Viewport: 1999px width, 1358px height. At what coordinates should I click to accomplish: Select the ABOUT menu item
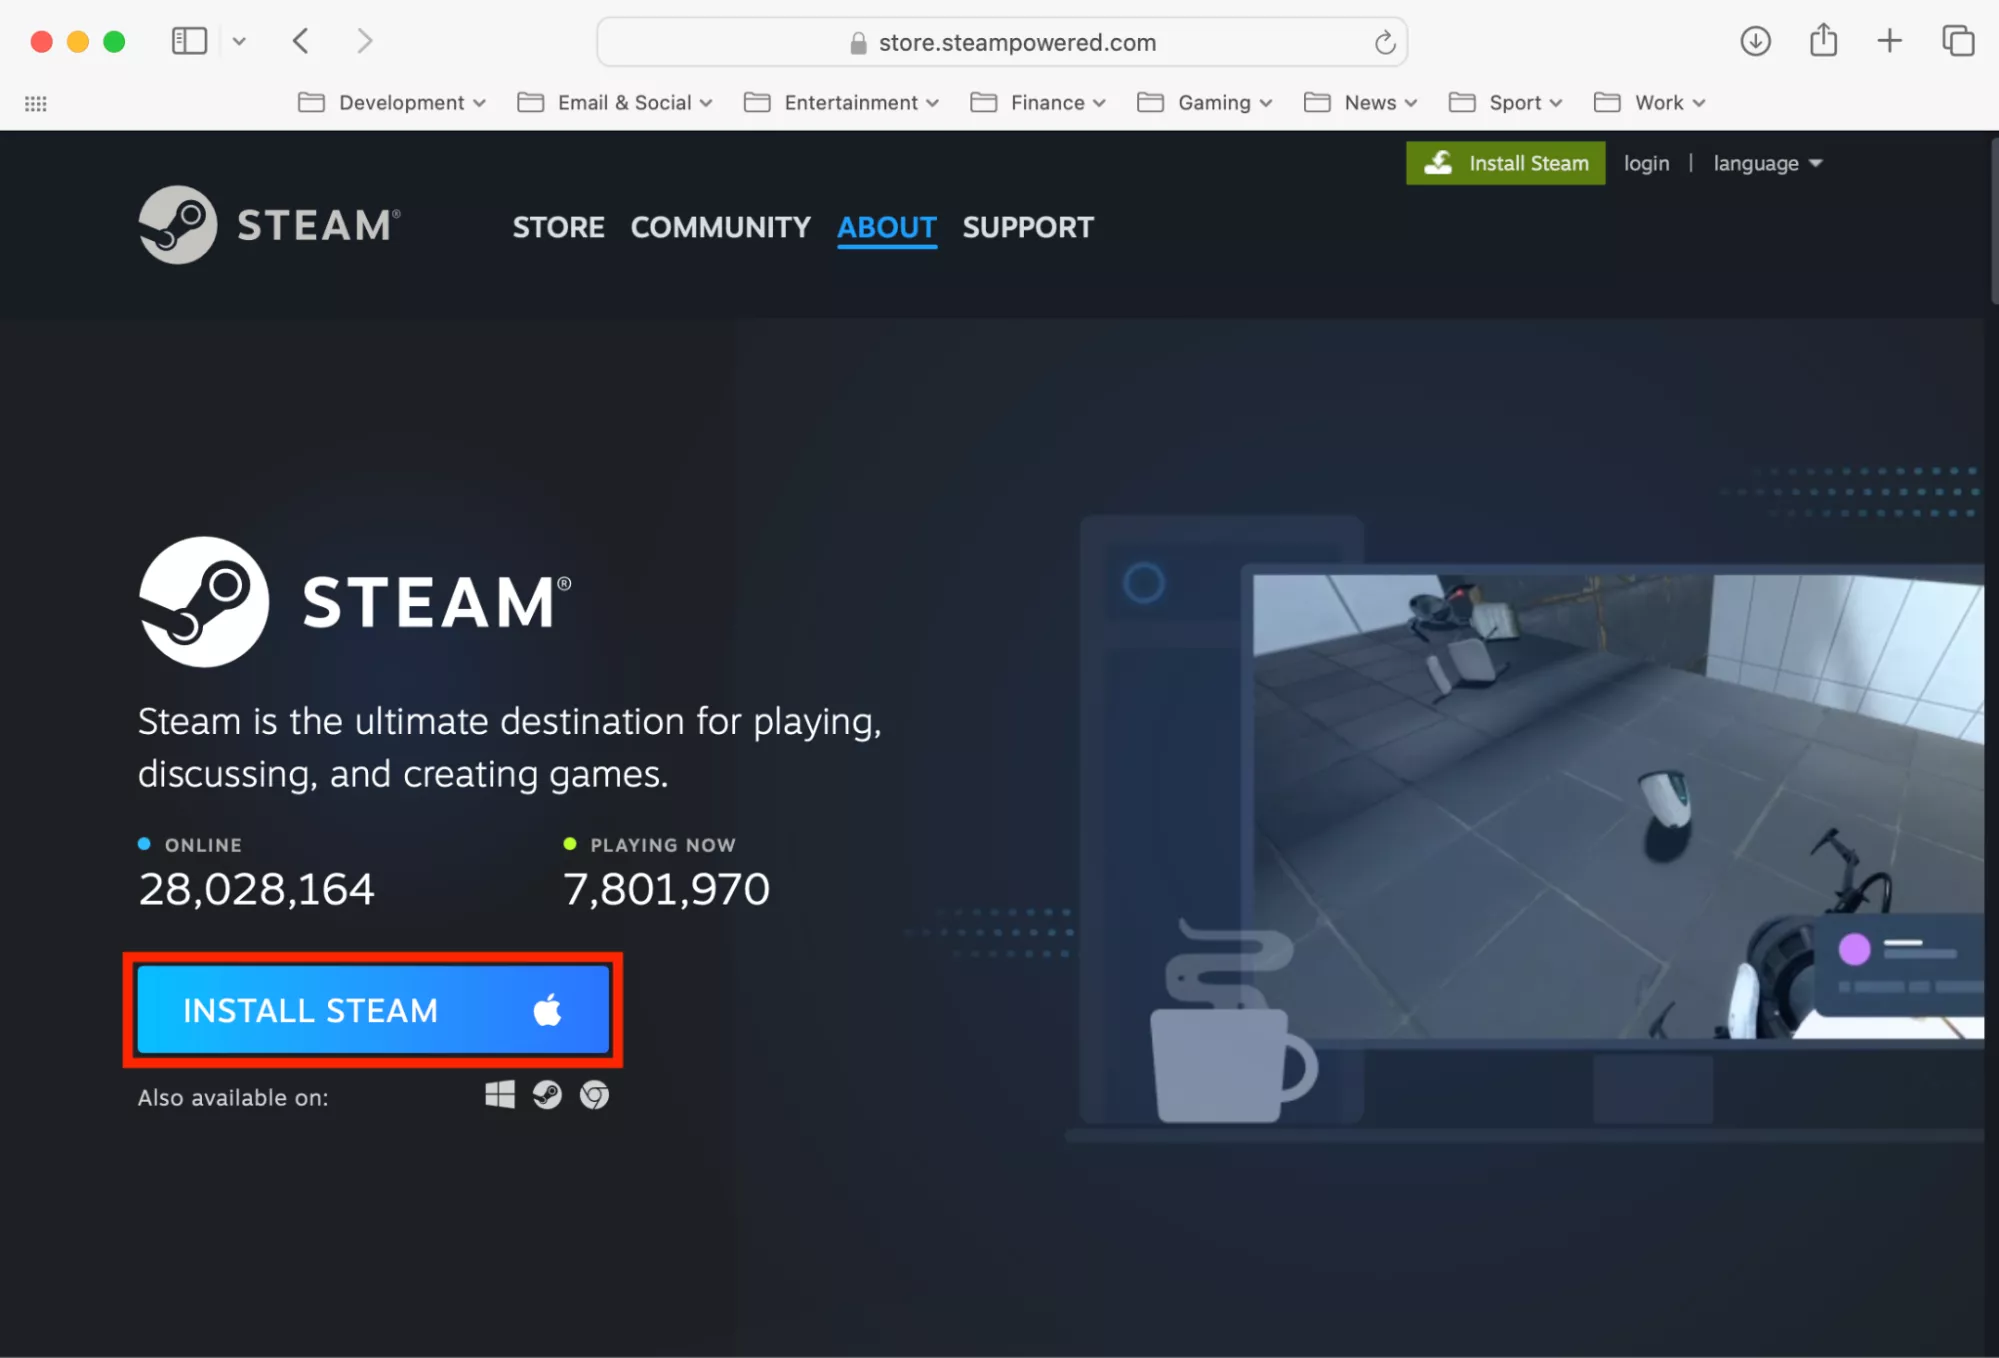pyautogui.click(x=886, y=228)
